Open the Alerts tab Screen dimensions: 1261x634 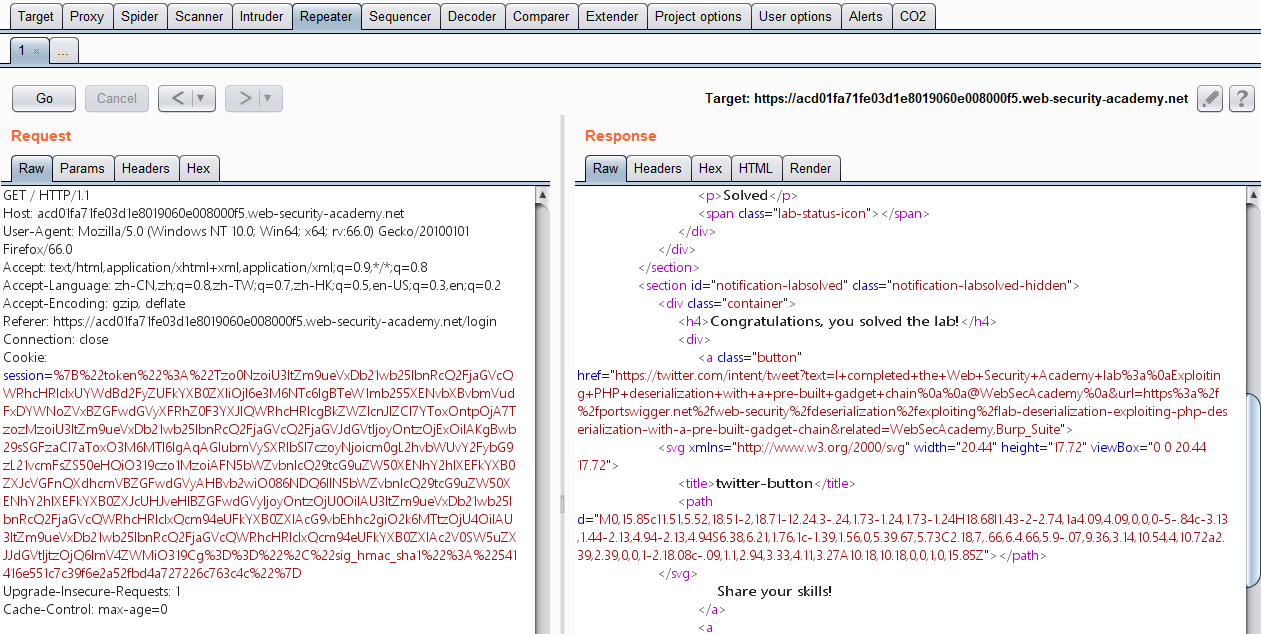866,16
